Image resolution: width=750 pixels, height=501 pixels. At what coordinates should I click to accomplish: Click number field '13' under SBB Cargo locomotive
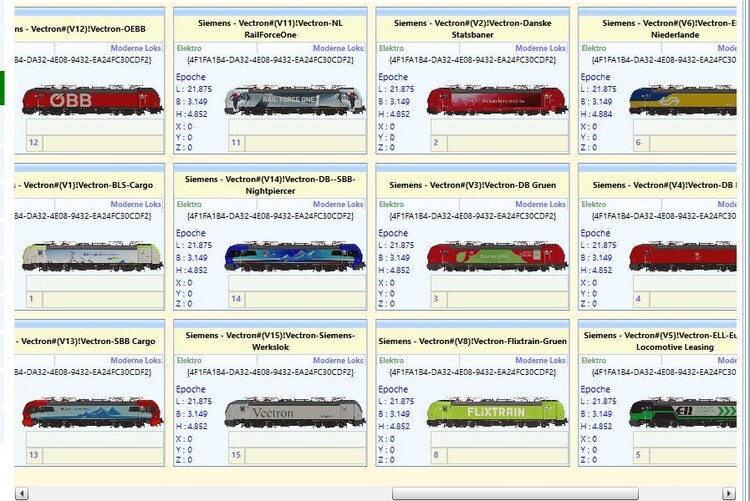[33, 455]
